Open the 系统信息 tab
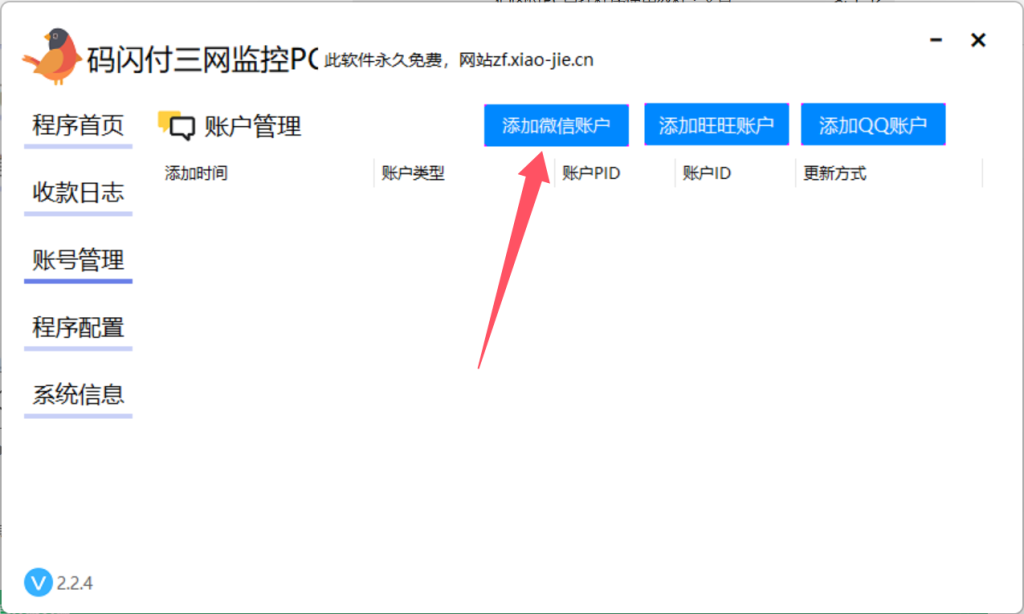Image resolution: width=1024 pixels, height=614 pixels. 78,395
